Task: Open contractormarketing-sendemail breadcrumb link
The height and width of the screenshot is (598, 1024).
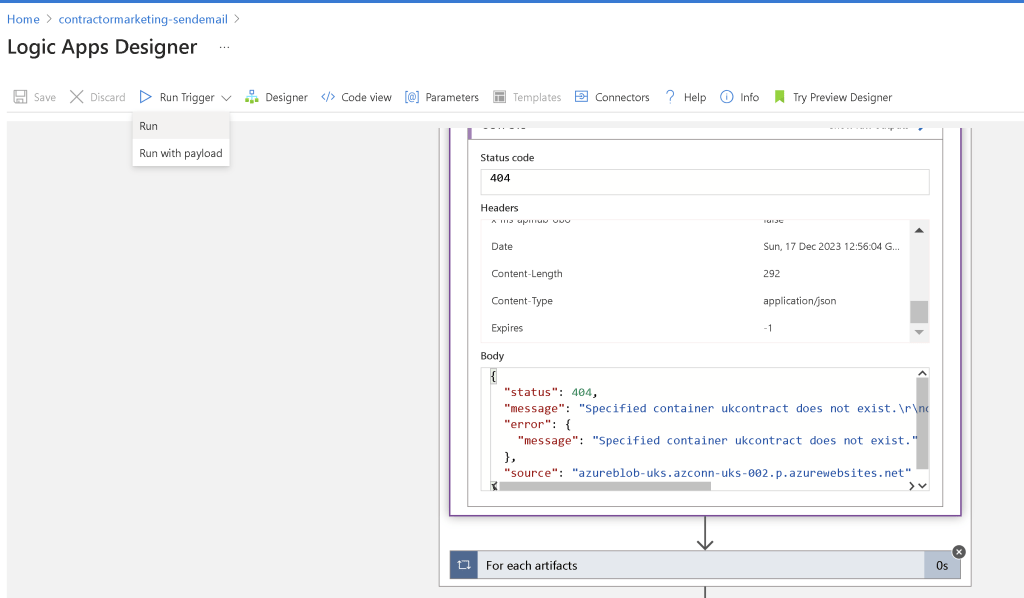Action: (x=143, y=20)
